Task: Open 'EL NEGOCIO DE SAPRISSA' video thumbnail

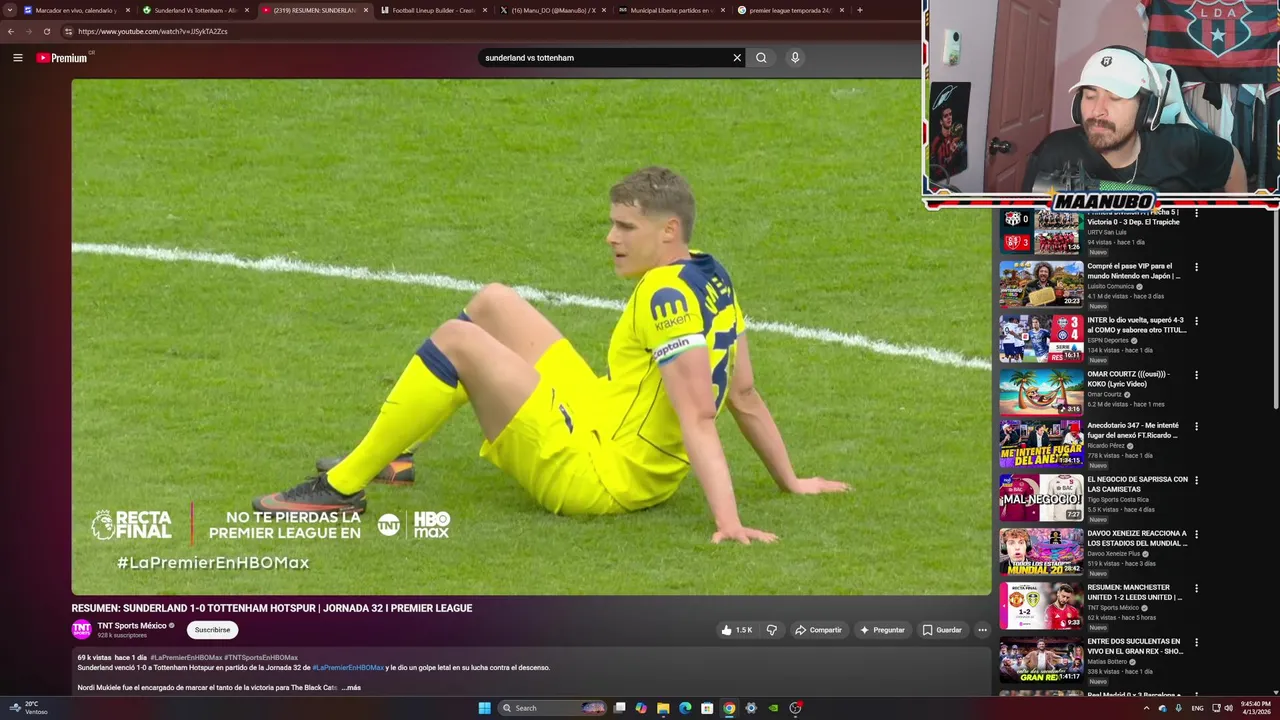Action: point(1041,498)
